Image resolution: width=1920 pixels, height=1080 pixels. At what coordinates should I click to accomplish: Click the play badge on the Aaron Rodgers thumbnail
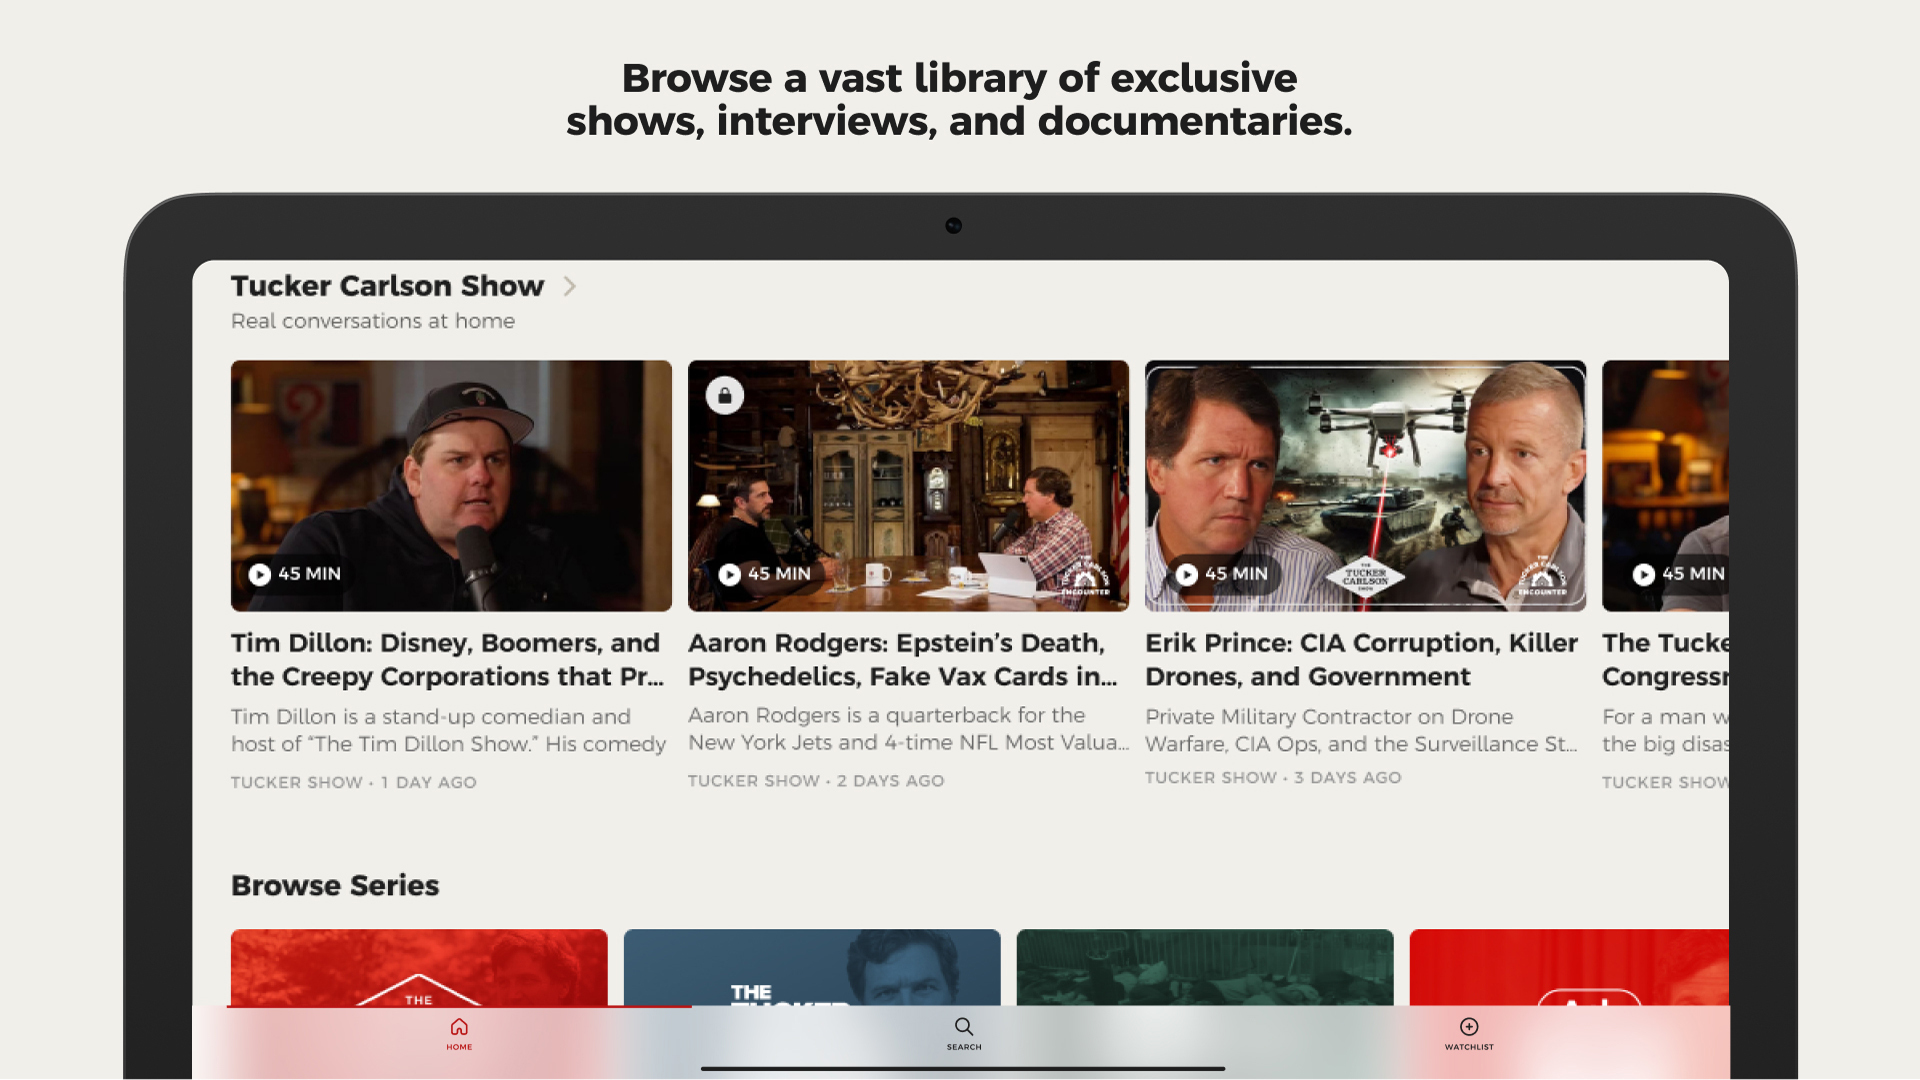coord(730,574)
